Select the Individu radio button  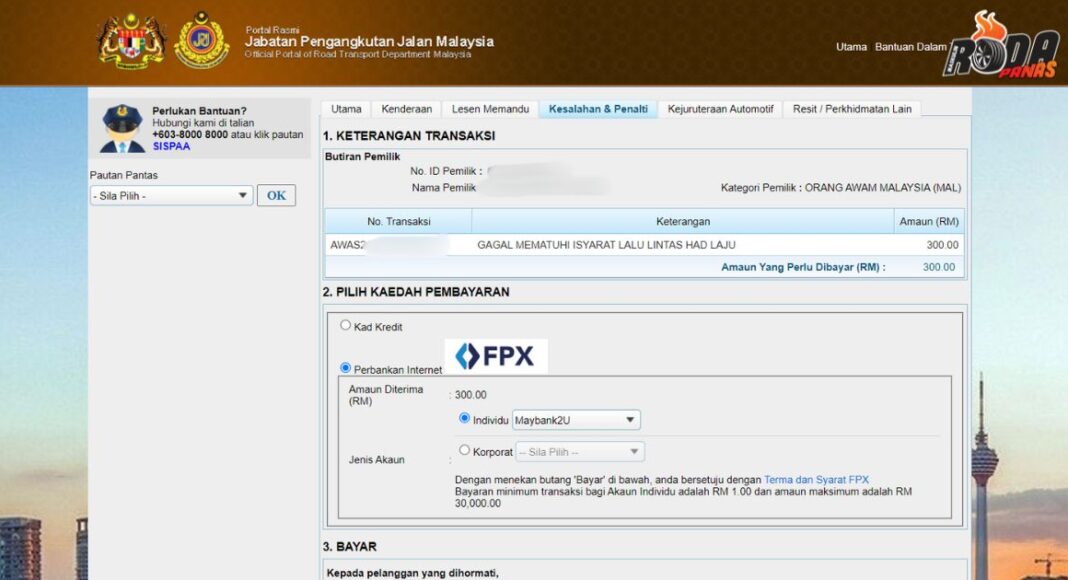point(463,420)
